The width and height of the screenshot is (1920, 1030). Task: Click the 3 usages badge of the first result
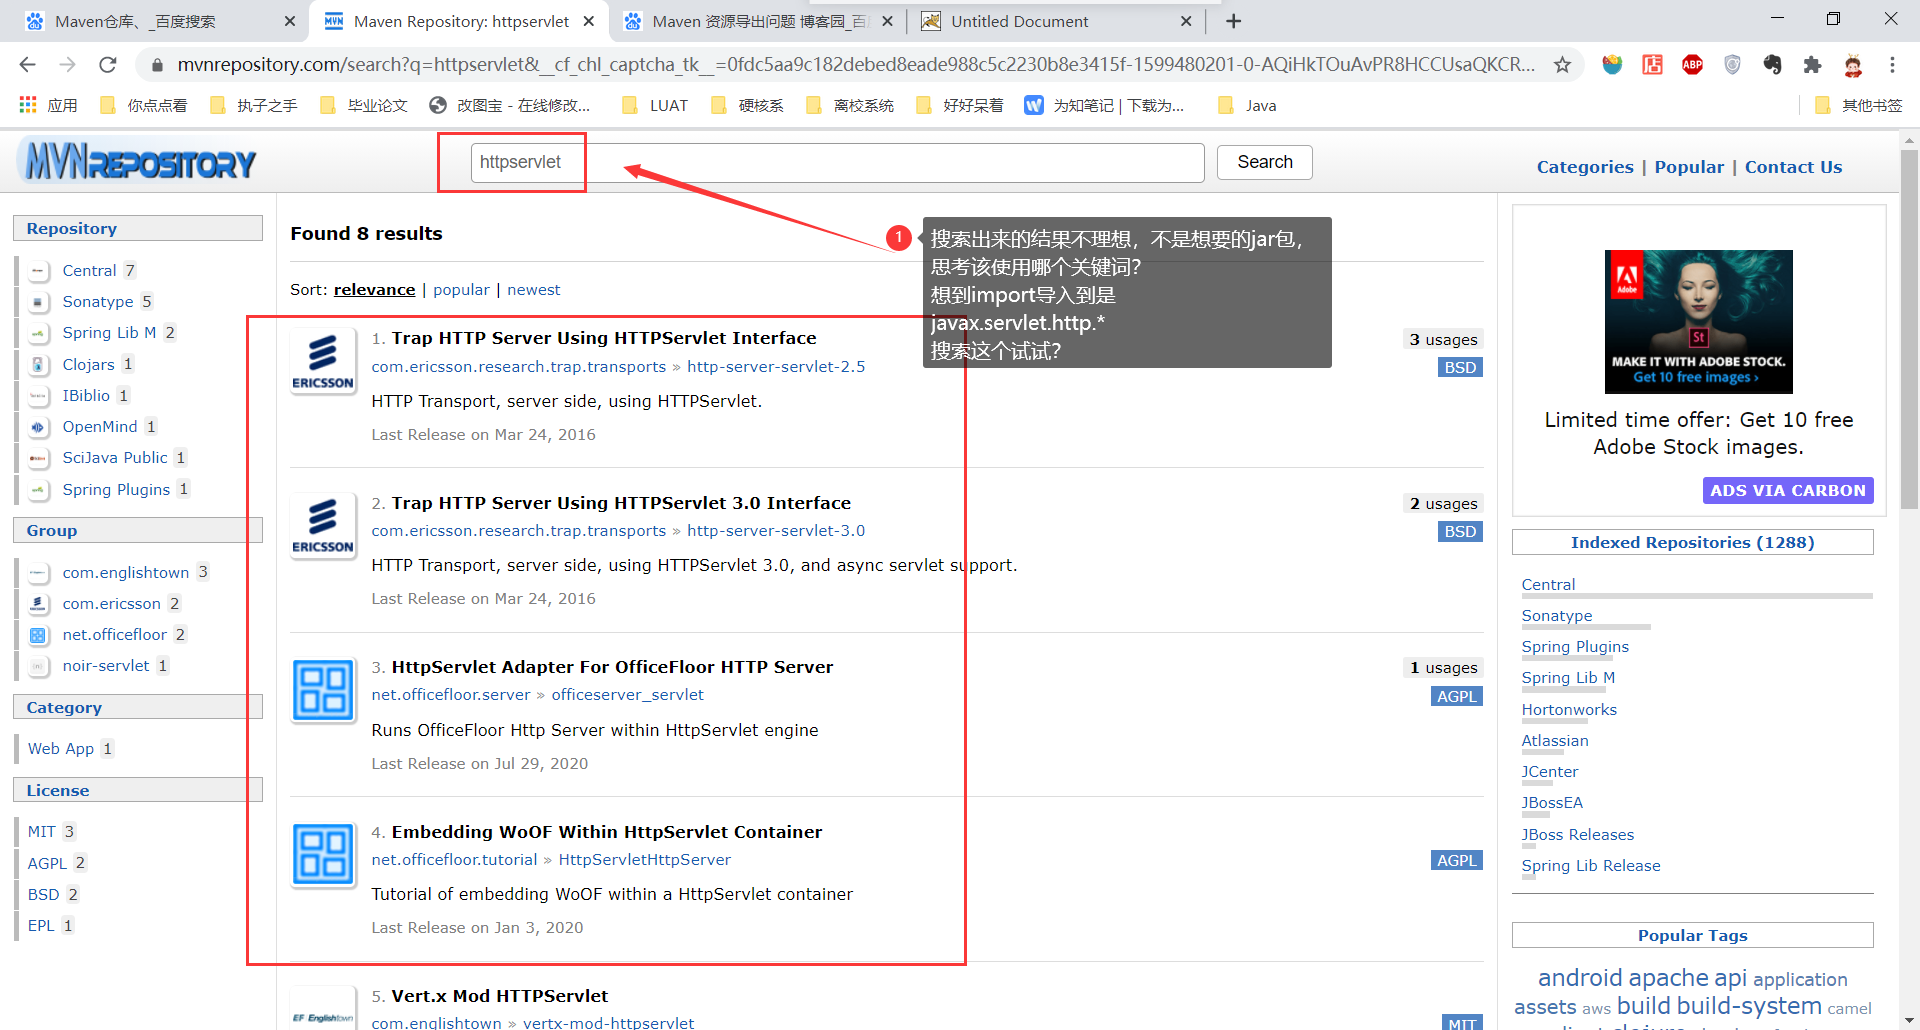[x=1442, y=340]
